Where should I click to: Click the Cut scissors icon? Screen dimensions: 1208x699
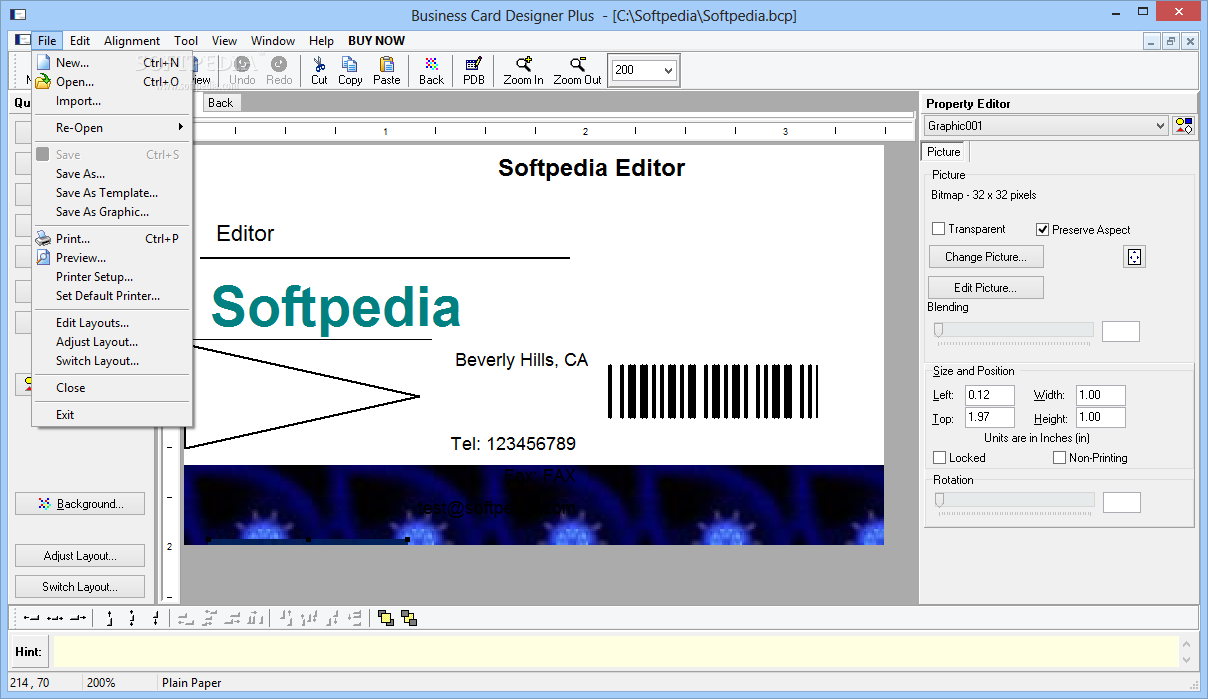pos(319,70)
